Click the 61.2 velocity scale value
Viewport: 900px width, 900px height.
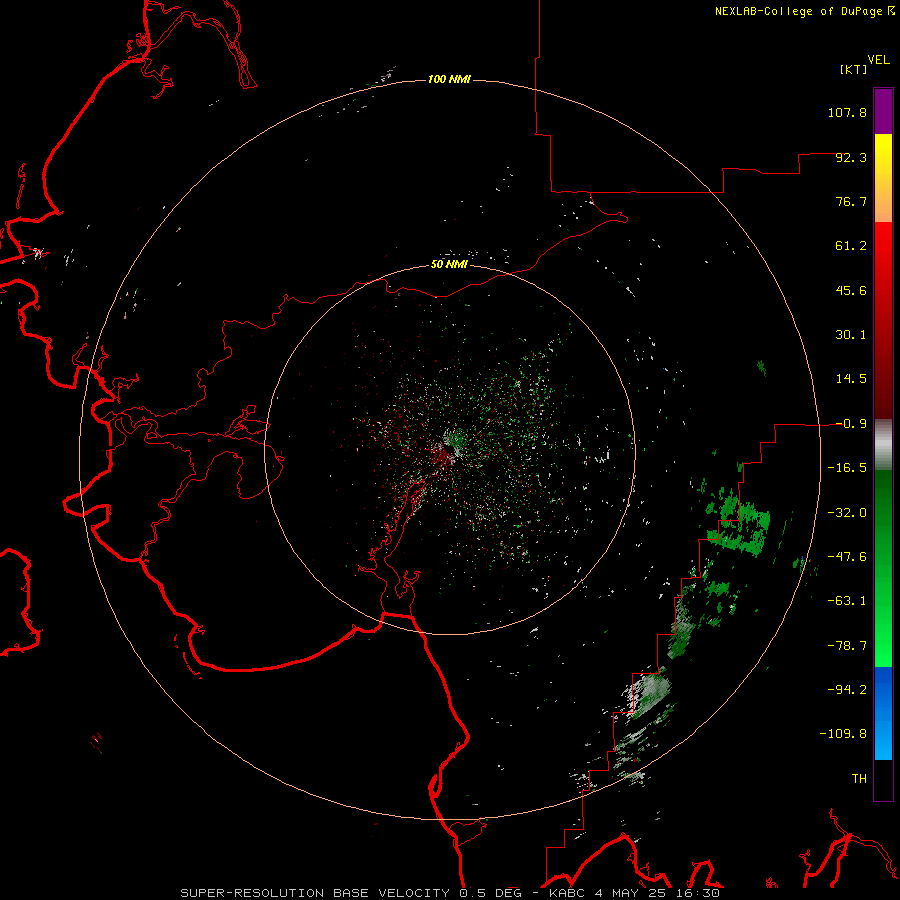[x=851, y=246]
